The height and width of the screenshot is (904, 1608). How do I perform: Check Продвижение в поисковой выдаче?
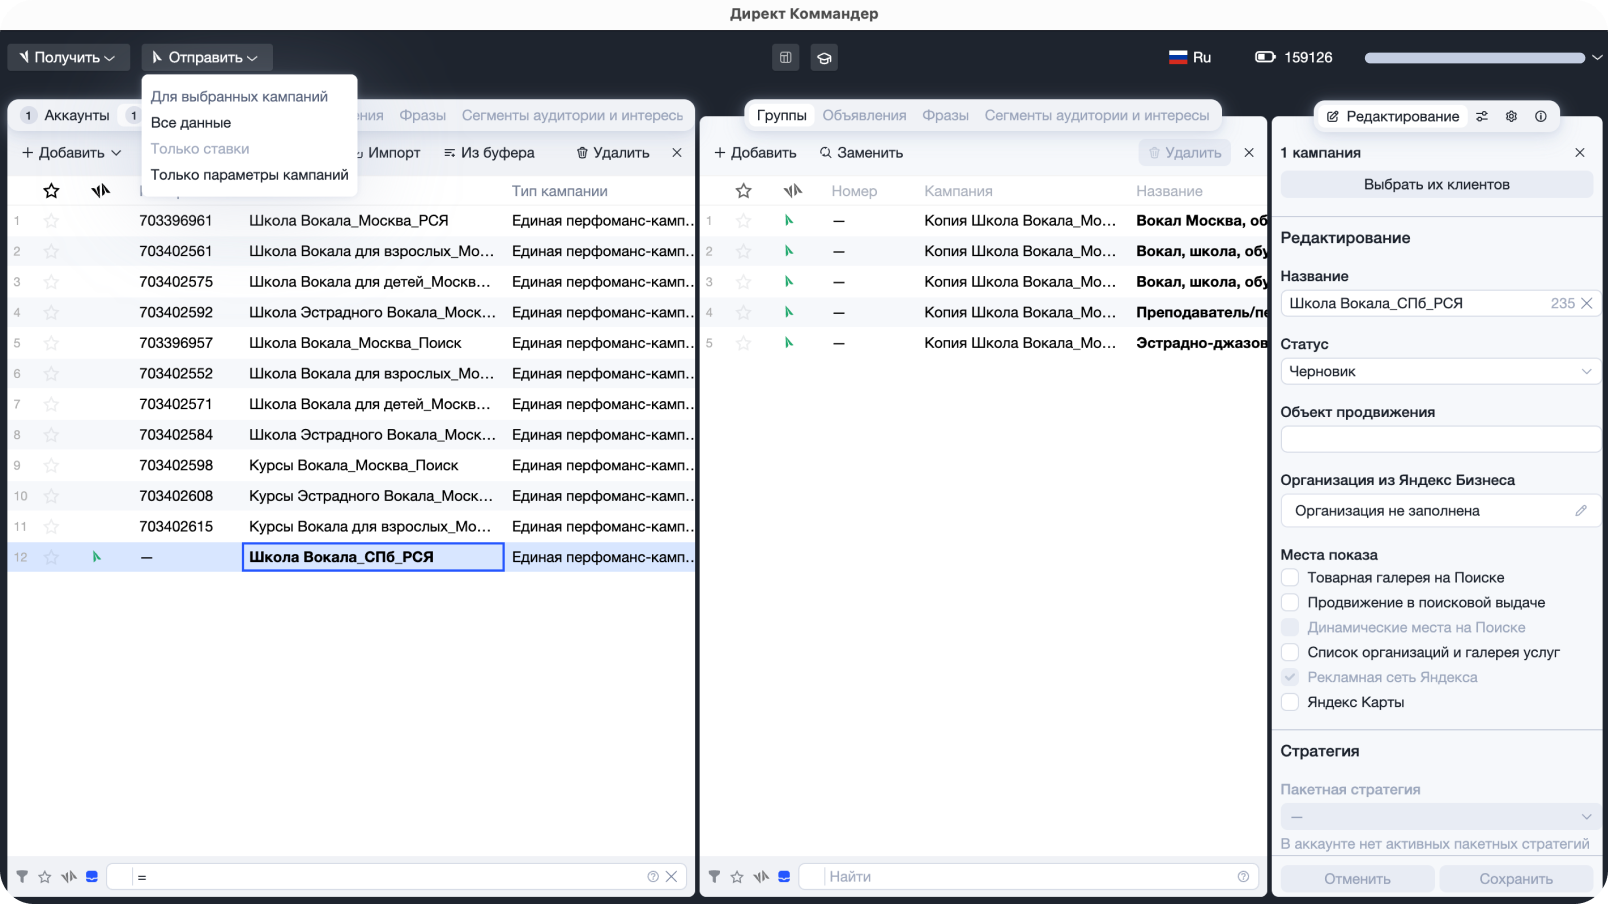coord(1290,603)
